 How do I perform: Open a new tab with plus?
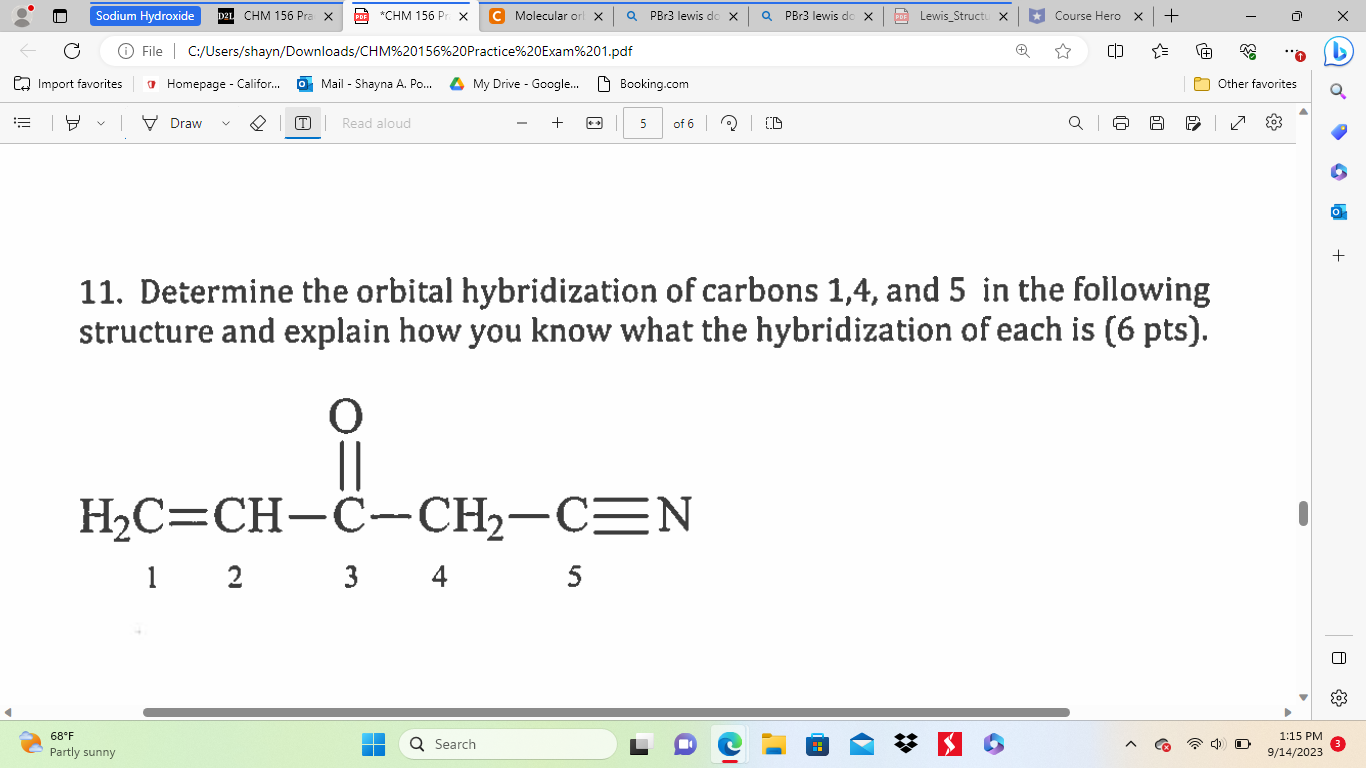[1171, 16]
